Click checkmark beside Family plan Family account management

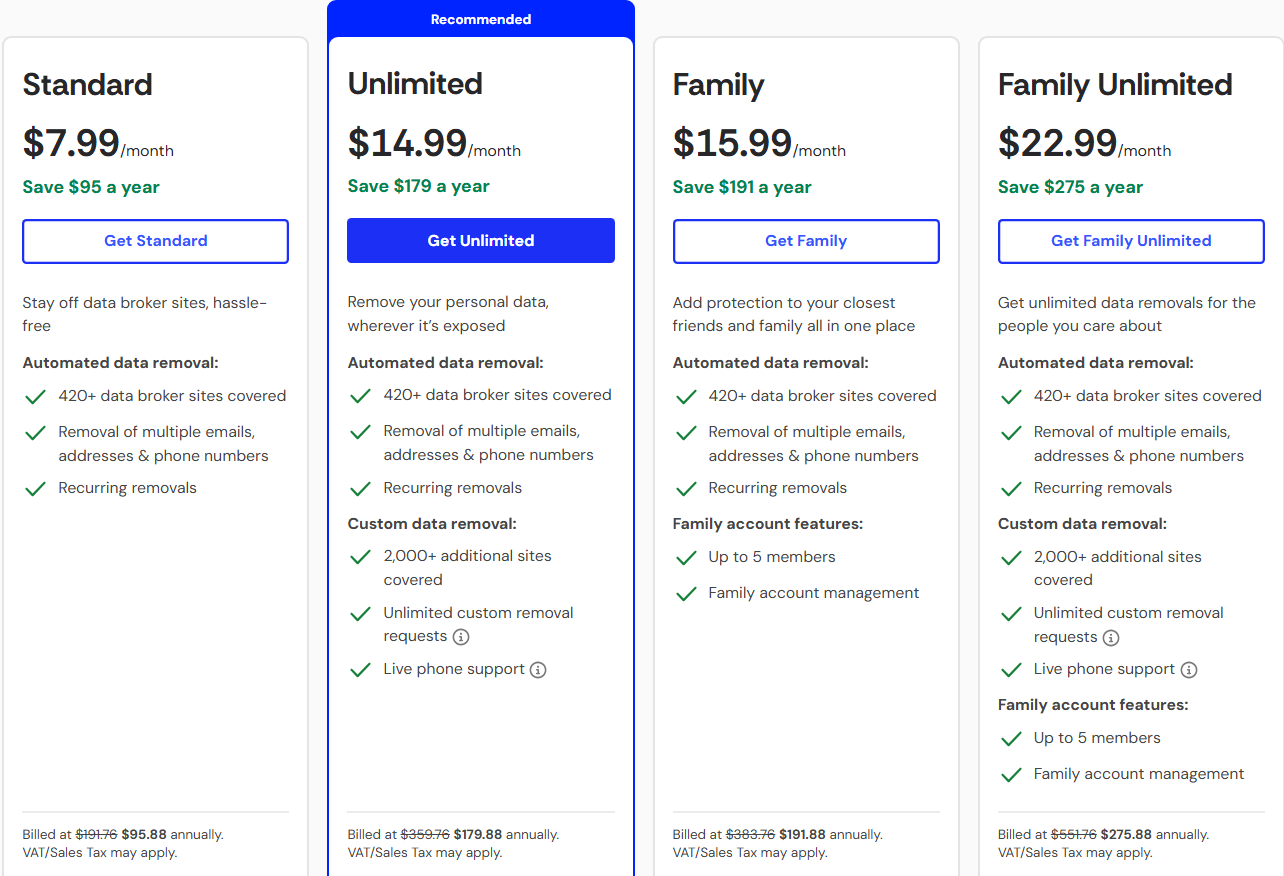point(686,594)
